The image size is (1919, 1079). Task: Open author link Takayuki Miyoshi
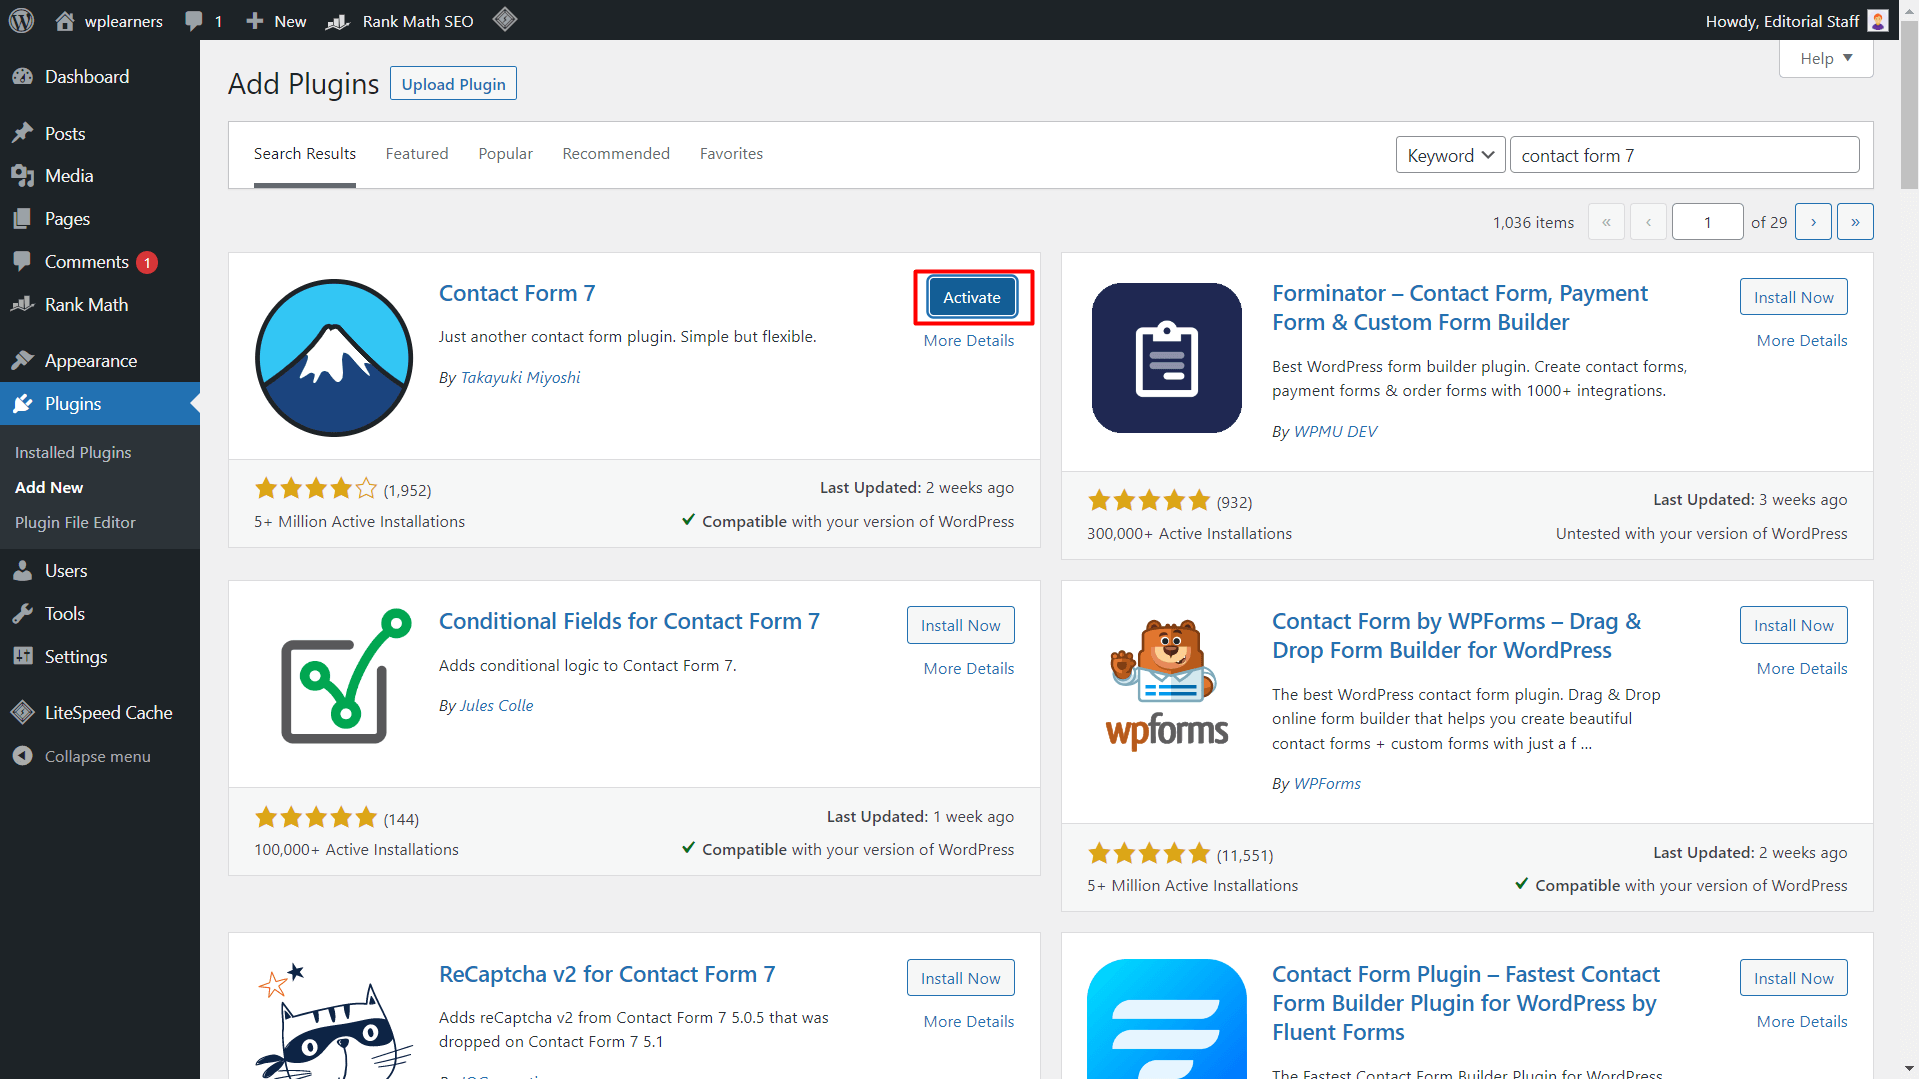click(x=520, y=378)
